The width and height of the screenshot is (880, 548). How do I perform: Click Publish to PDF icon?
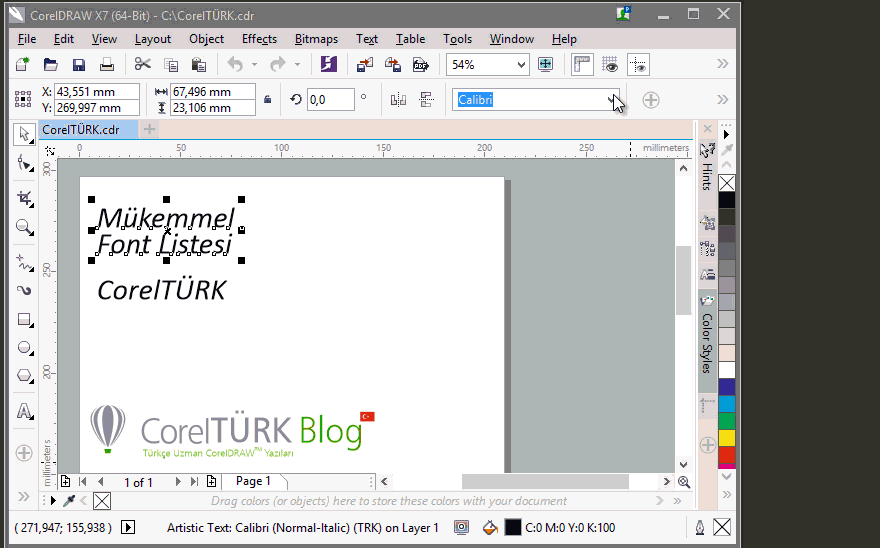pos(421,65)
